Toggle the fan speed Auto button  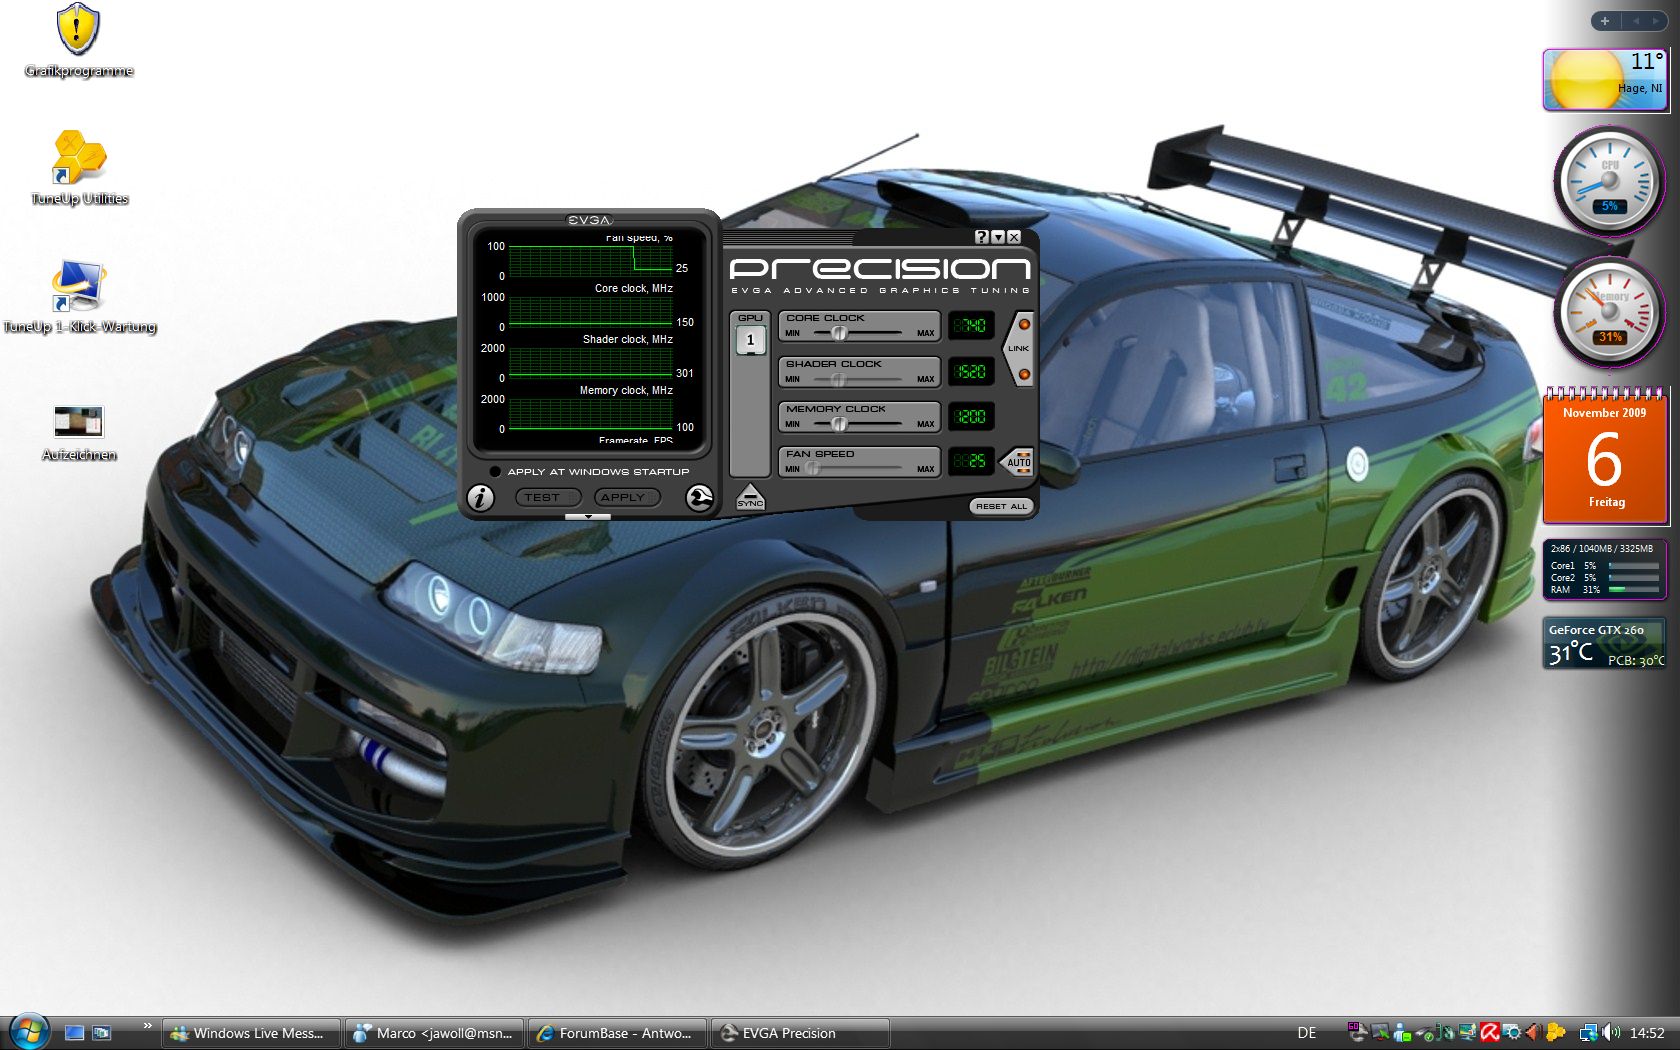pyautogui.click(x=1018, y=462)
